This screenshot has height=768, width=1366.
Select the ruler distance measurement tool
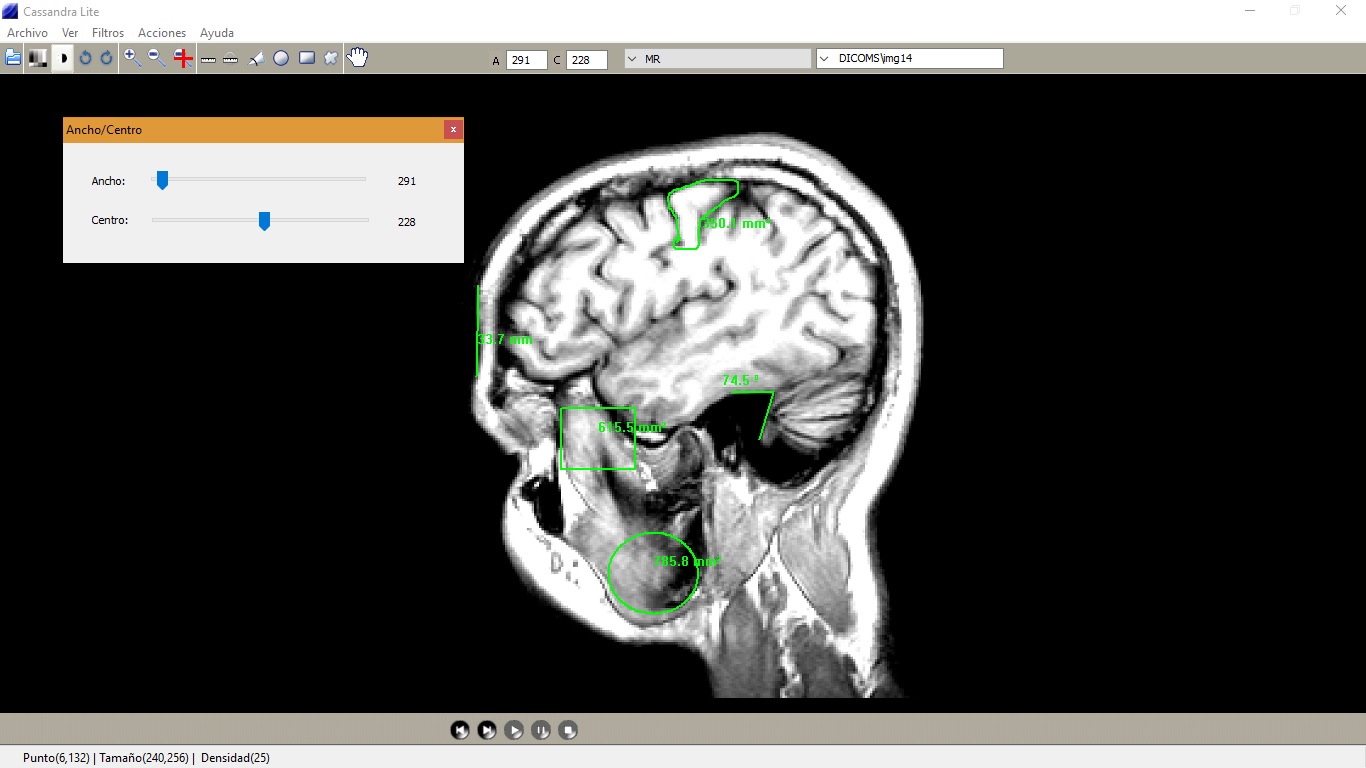[208, 59]
